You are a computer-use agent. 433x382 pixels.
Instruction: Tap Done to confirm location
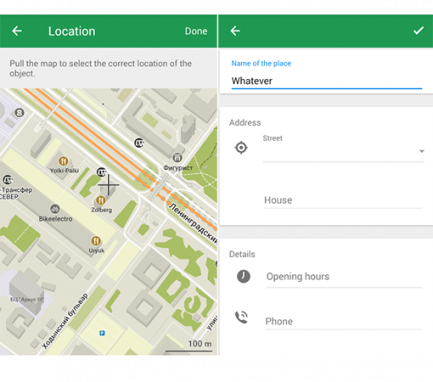[196, 31]
